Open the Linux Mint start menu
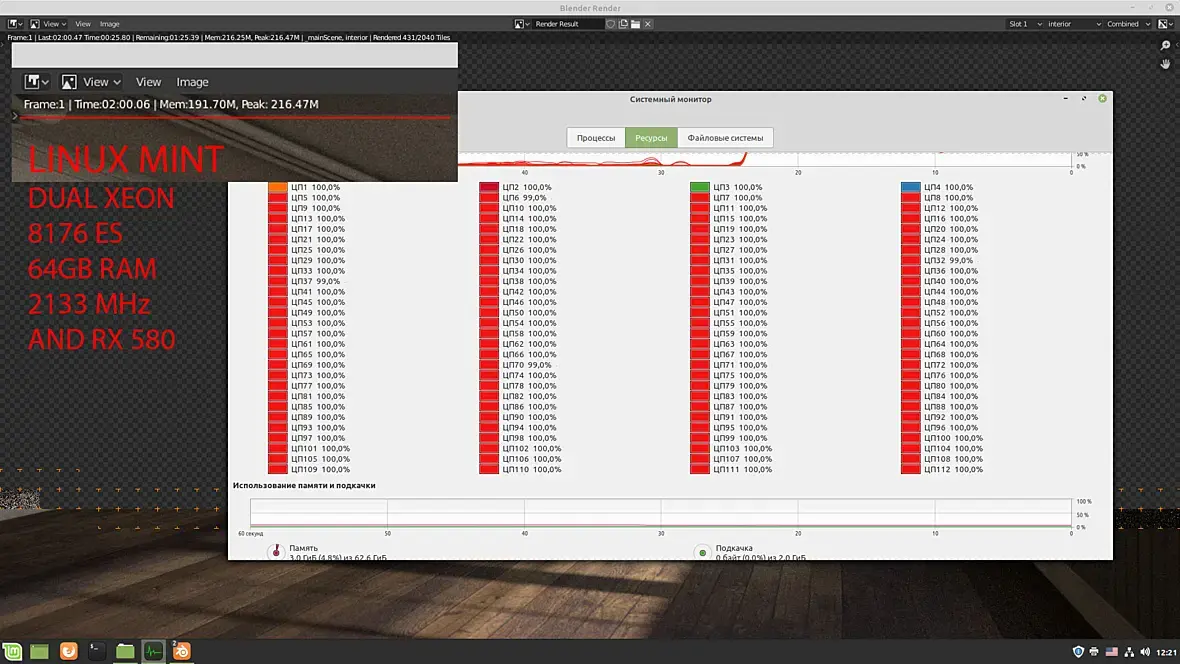Viewport: 1180px width, 664px height. tap(12, 651)
